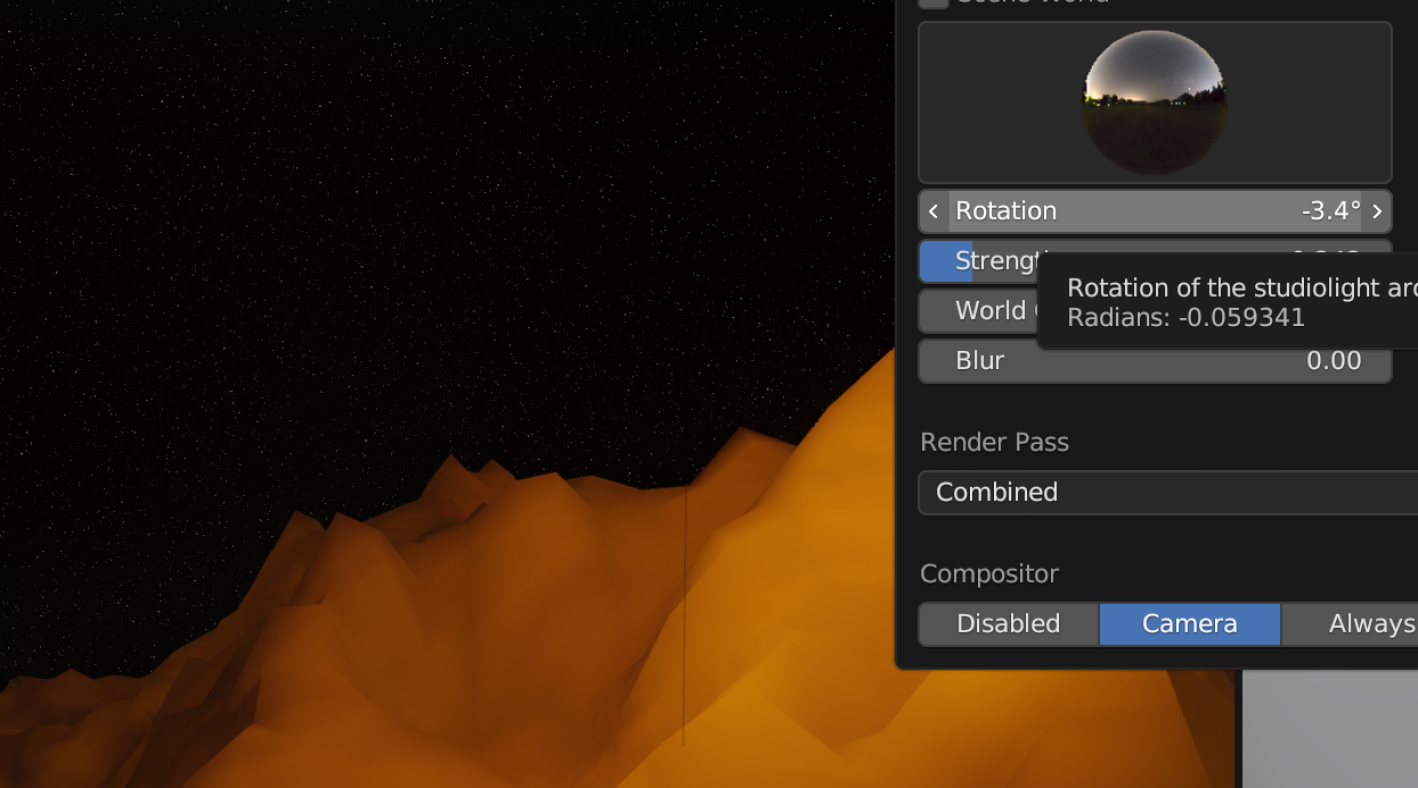Open the HDRI sphere preview
The image size is (1418, 788).
point(1154,102)
